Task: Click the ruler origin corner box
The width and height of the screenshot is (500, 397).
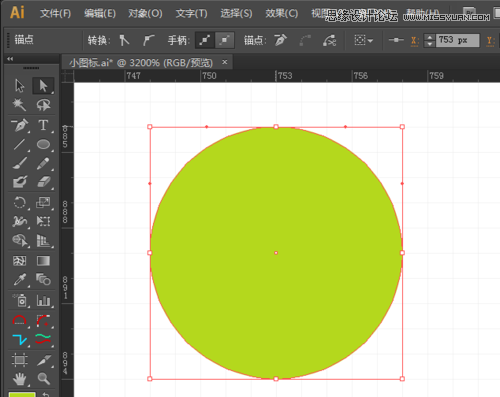Action: [67, 76]
